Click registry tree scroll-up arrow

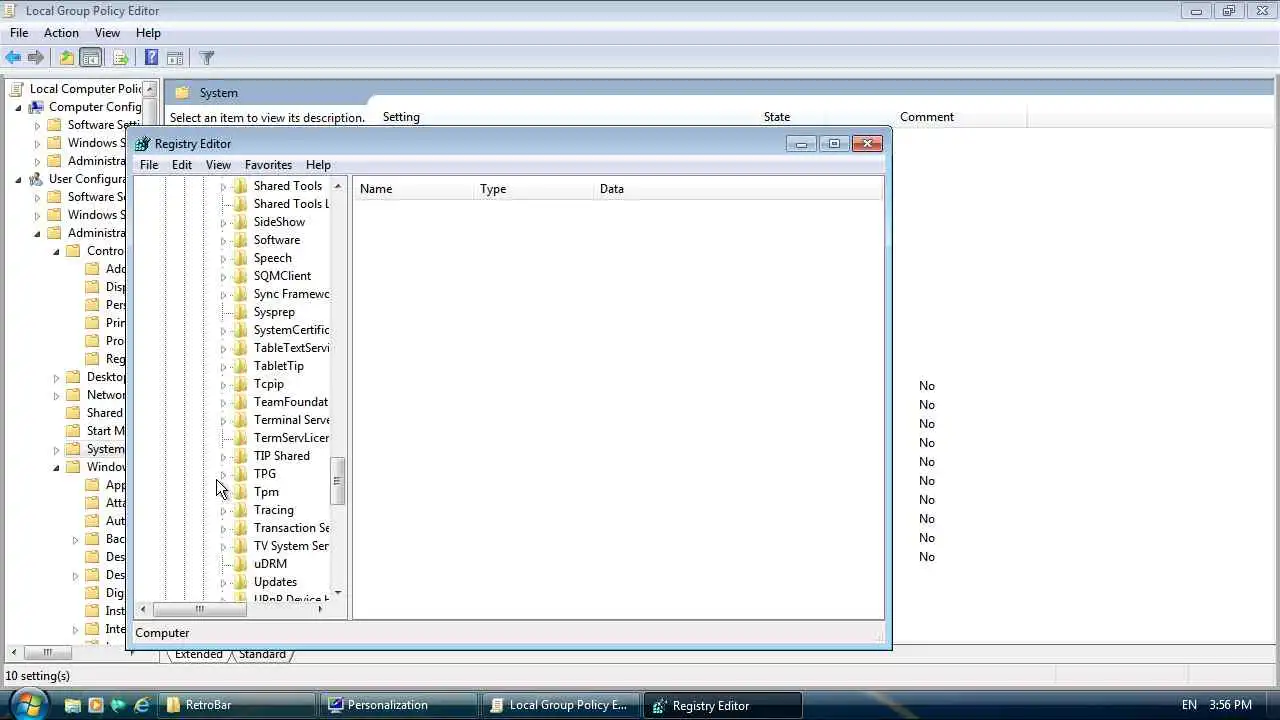coord(337,186)
